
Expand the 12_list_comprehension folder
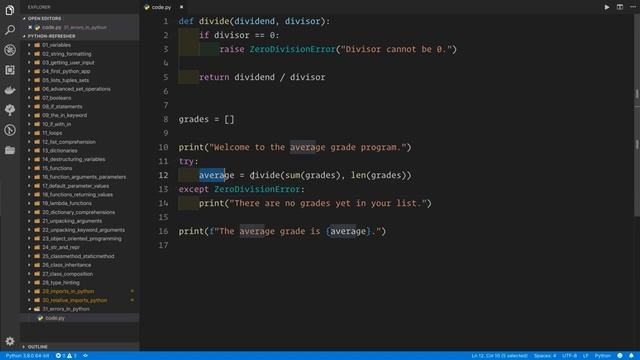point(69,142)
